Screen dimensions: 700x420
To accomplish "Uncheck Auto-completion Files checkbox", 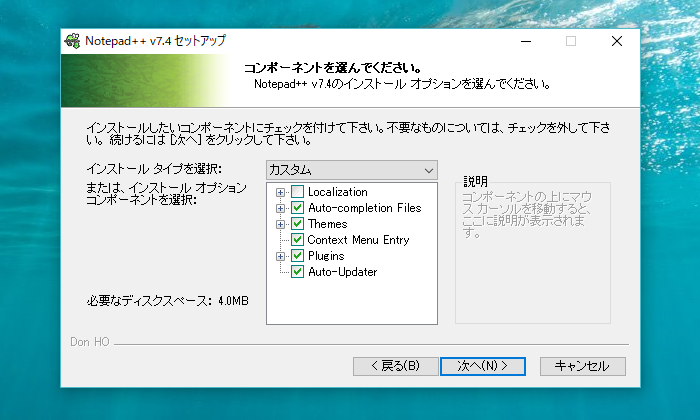I will tap(297, 208).
